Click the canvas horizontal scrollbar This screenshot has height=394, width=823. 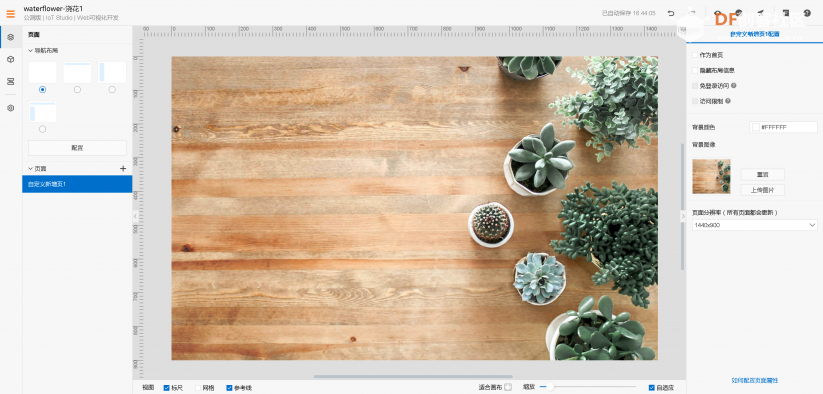413,376
